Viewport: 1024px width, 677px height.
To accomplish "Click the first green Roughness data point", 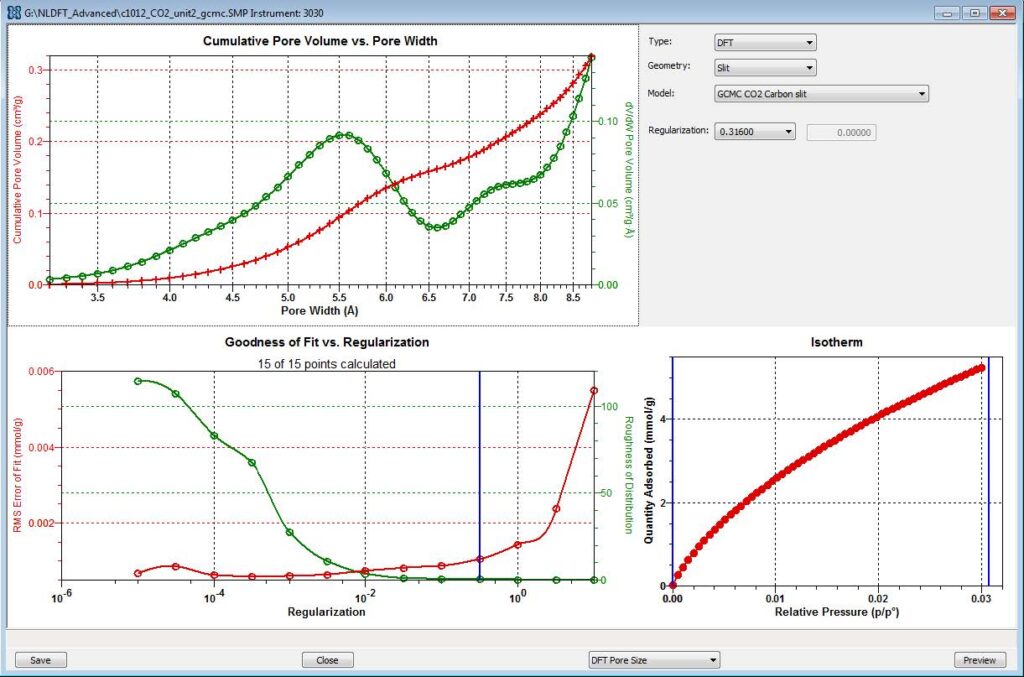I will point(138,381).
